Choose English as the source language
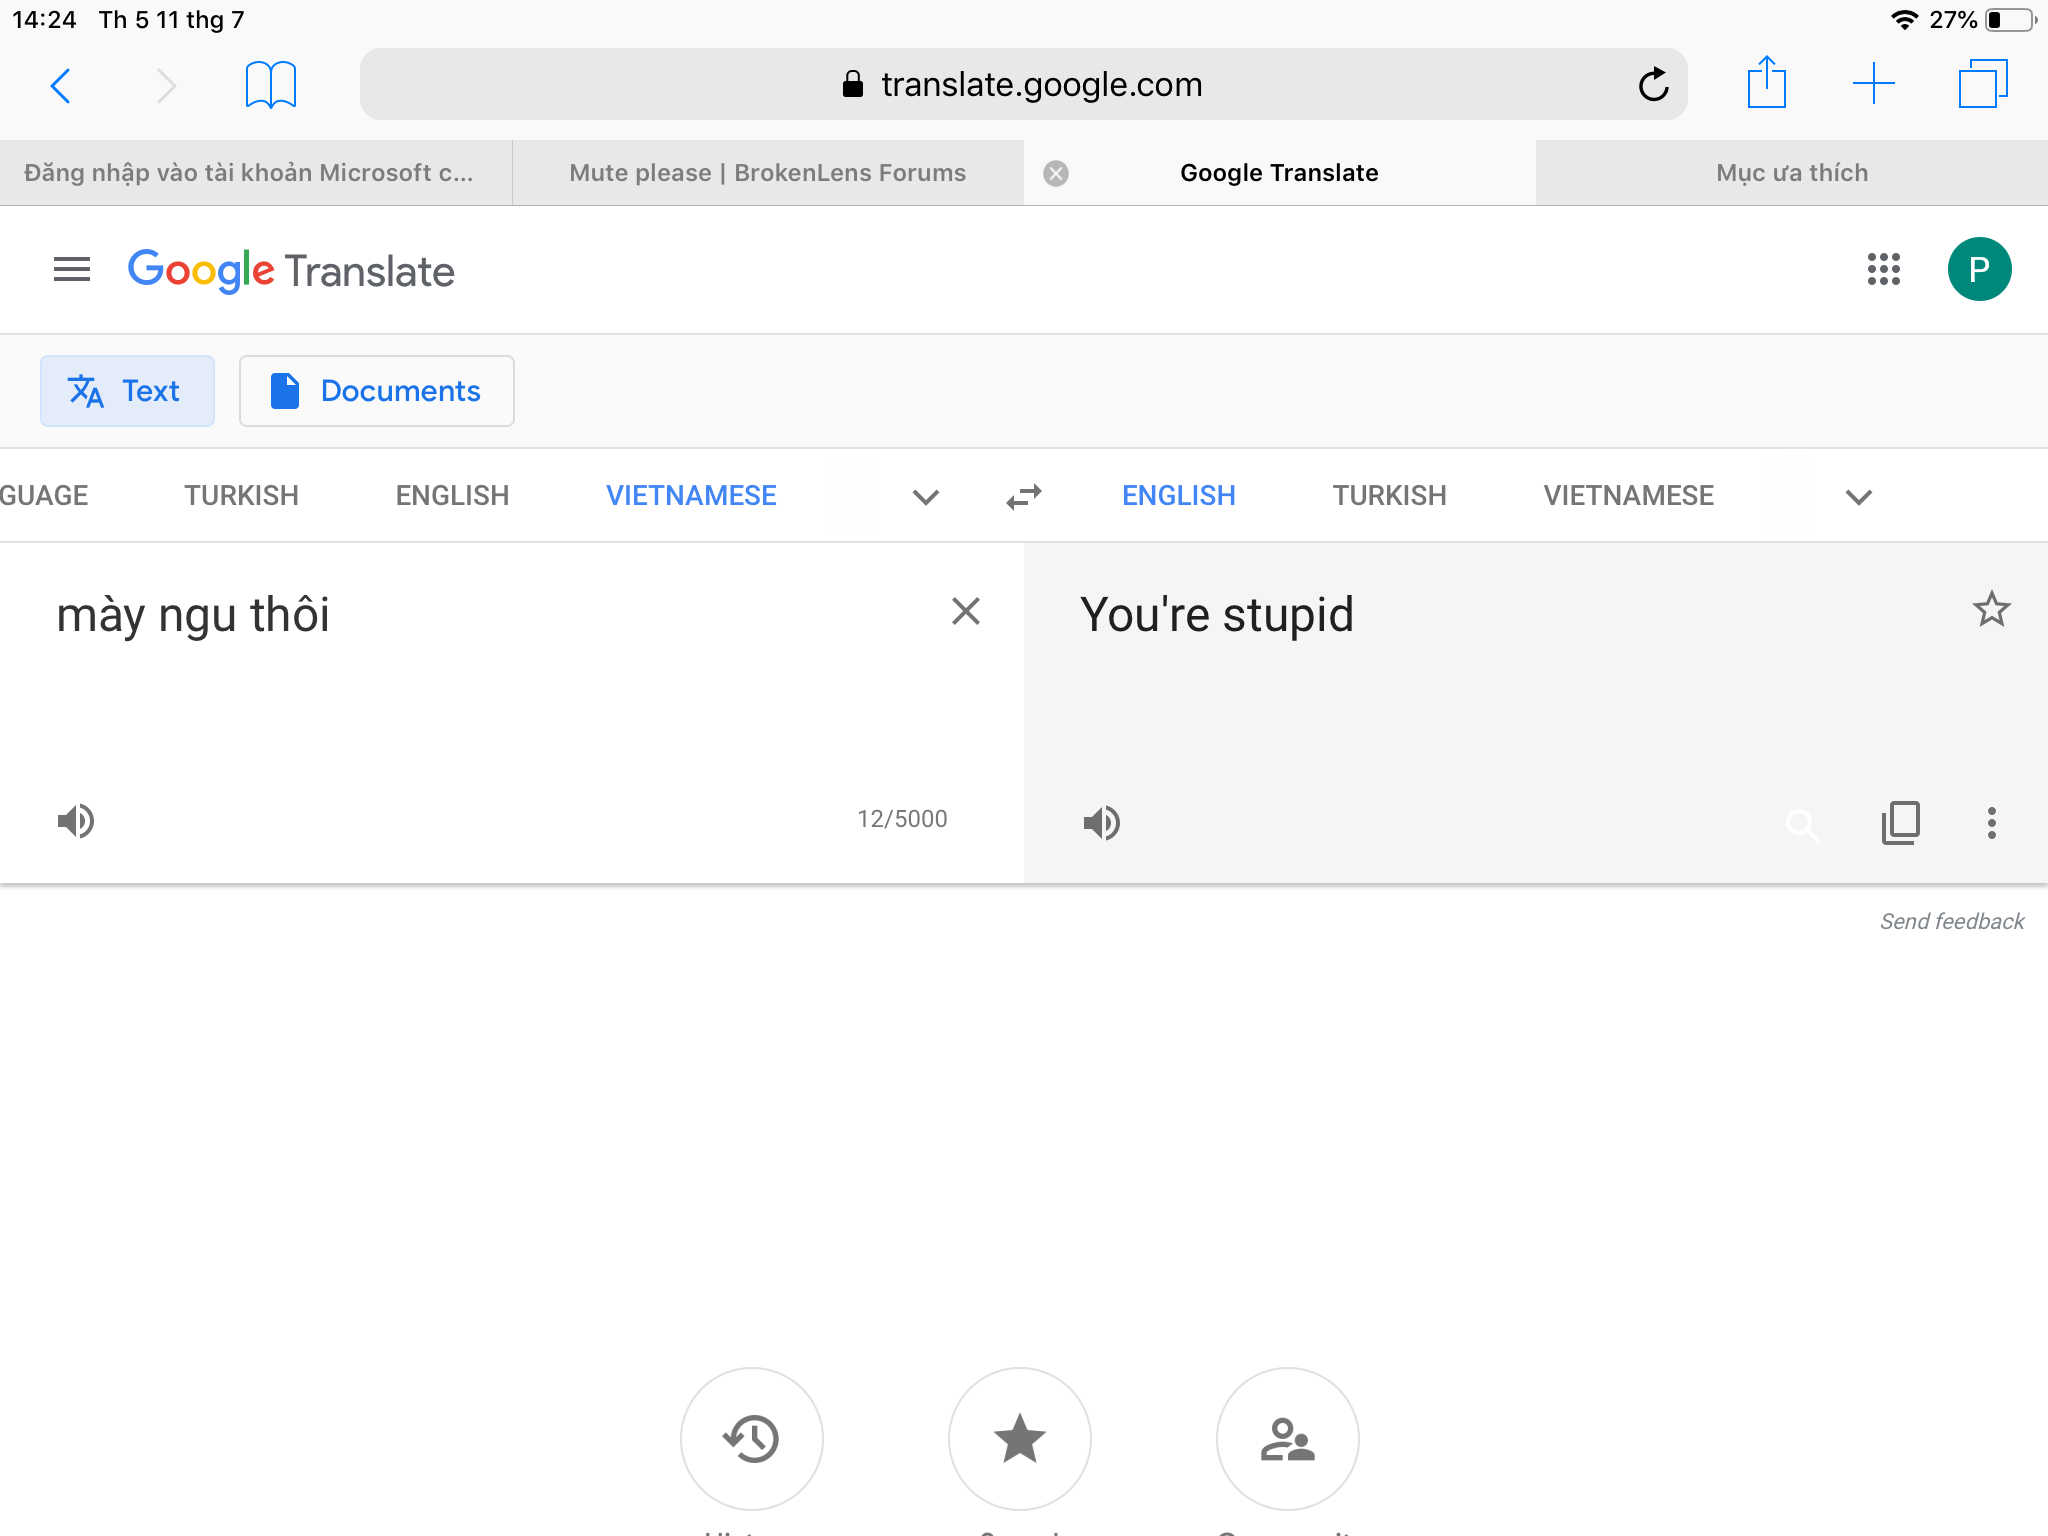The image size is (2048, 1536). (452, 496)
